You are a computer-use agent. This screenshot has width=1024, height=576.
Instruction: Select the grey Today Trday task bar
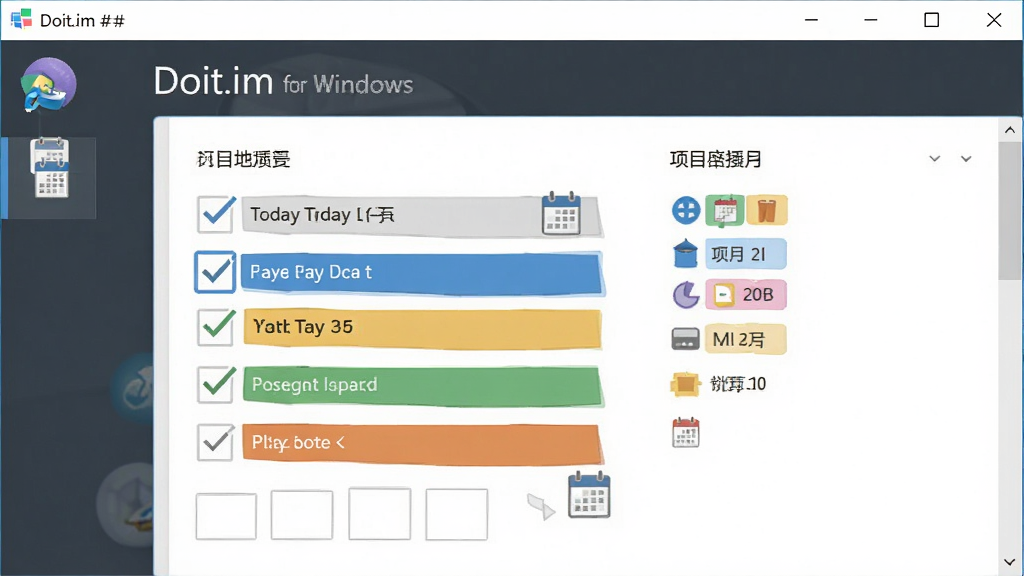pos(422,215)
